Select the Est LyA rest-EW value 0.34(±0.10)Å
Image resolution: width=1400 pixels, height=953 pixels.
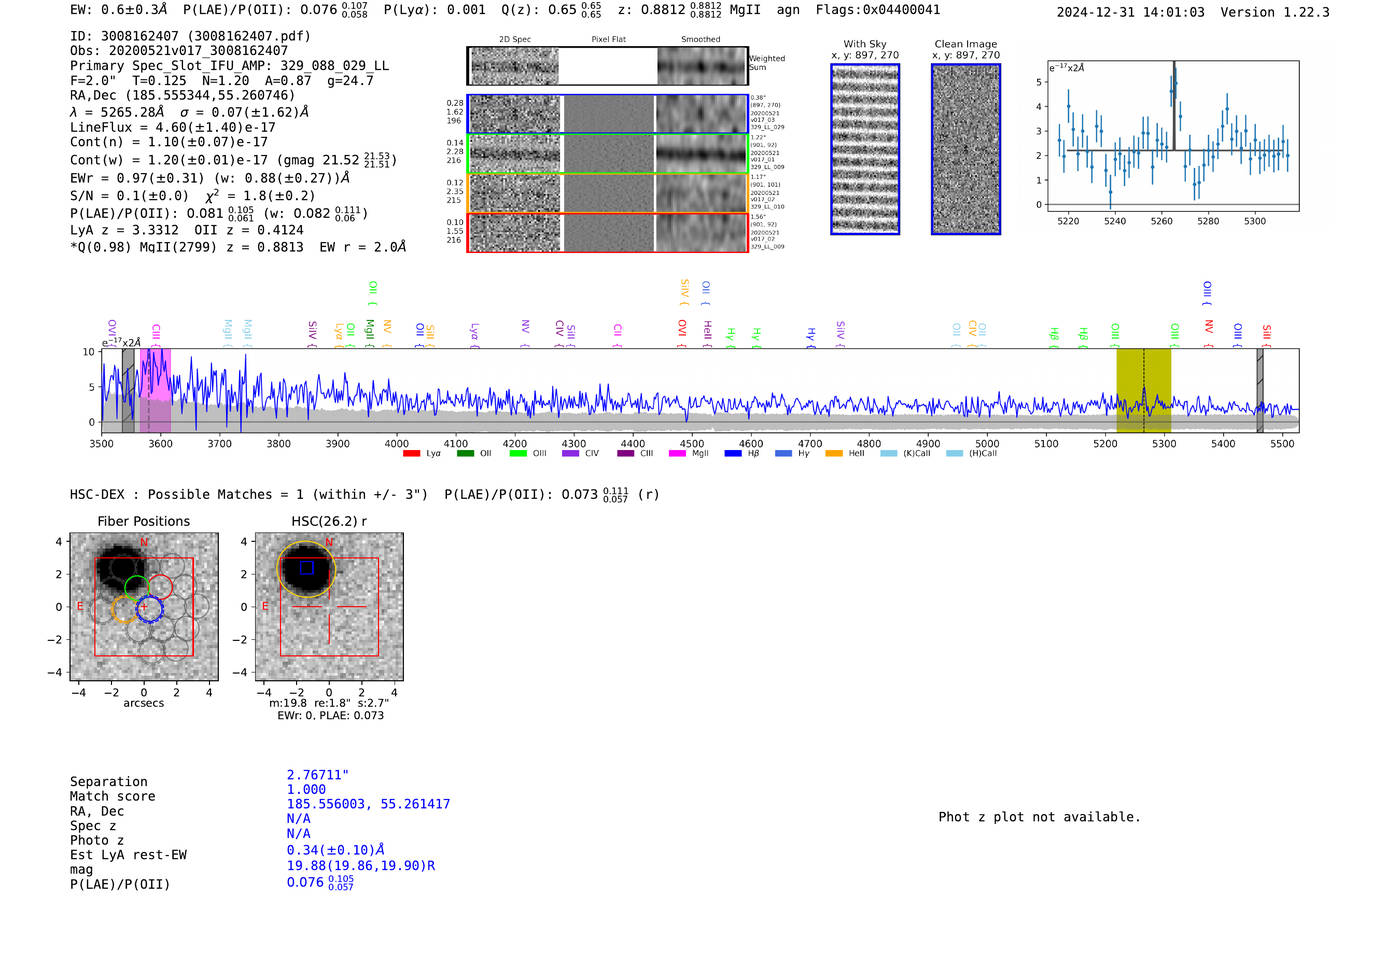[336, 850]
